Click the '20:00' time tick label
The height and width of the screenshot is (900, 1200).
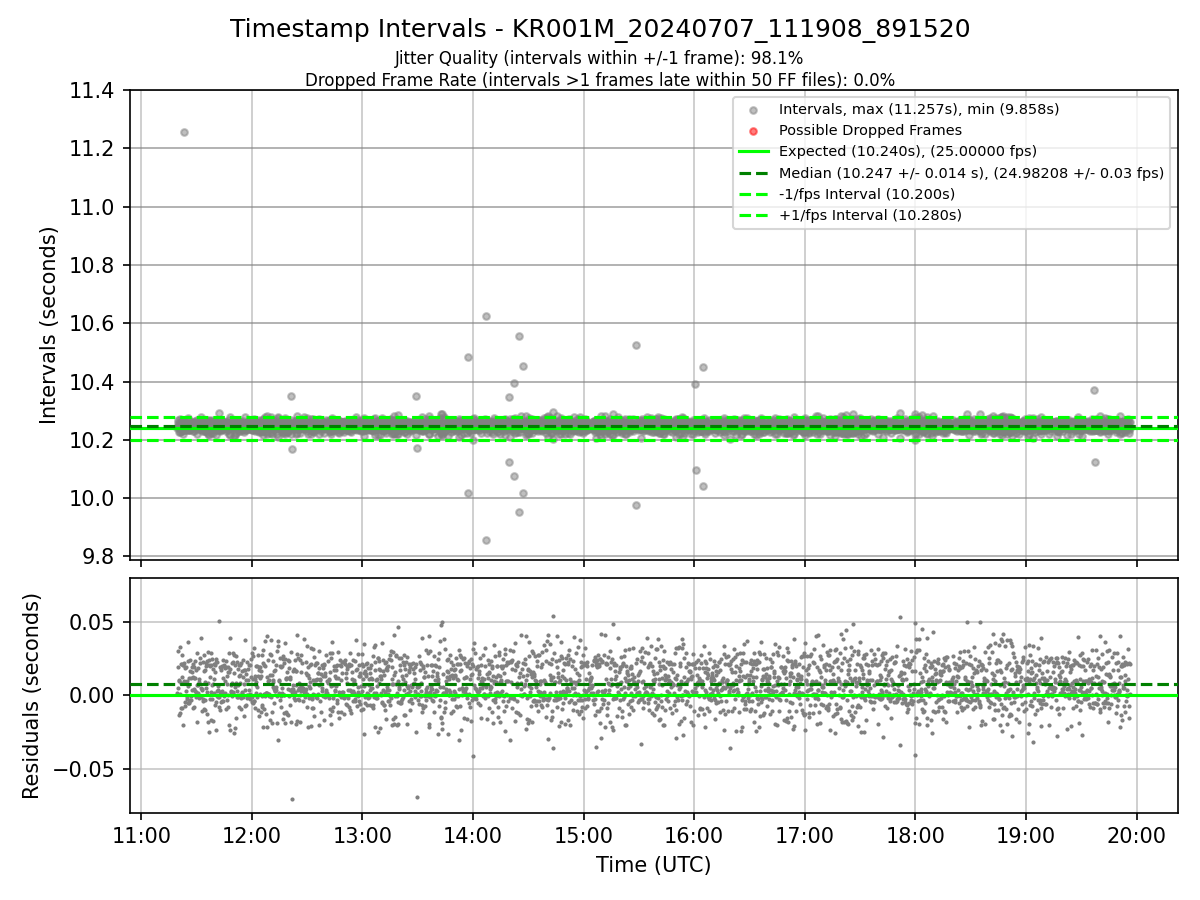coord(1136,835)
